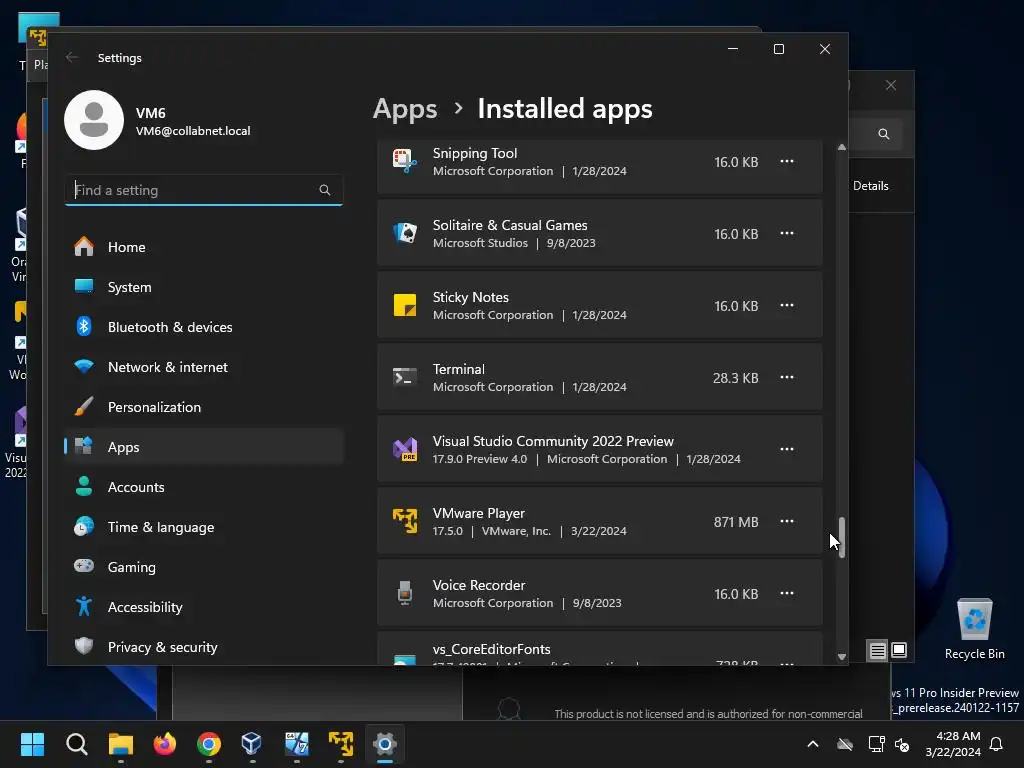Click the Visual Studio Preview icon

(405, 449)
